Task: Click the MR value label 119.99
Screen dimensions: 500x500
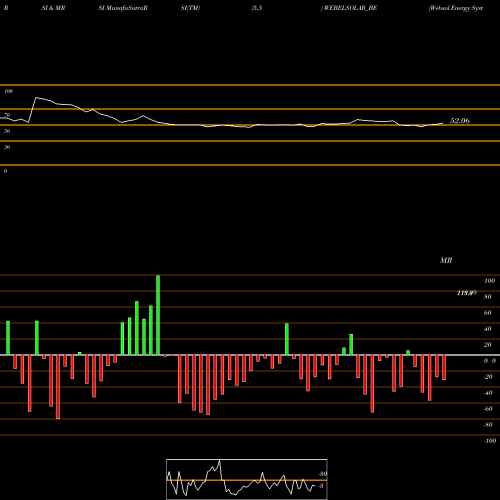Action: click(x=467, y=293)
